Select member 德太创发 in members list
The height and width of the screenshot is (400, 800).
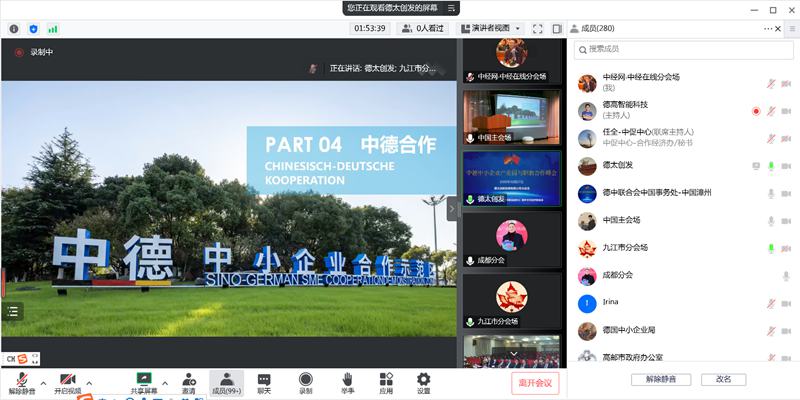pos(684,165)
